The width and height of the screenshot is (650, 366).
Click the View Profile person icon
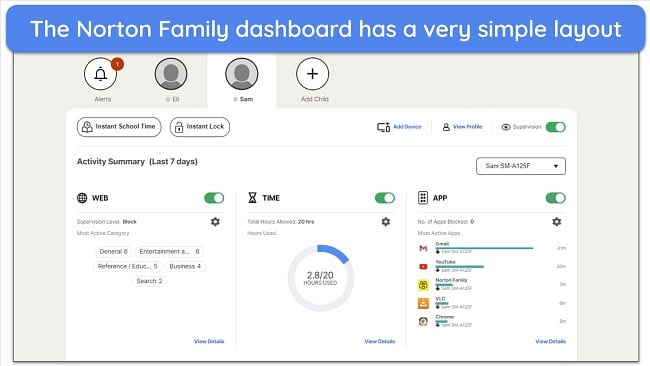click(446, 127)
